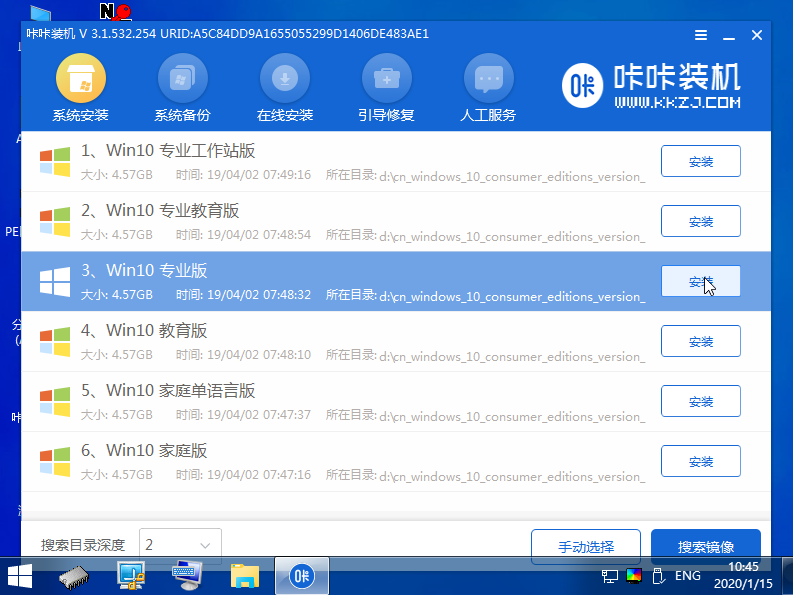Select the '1、Win10 专业工作站版' title
Screen dimensions: 793x596
point(168,151)
